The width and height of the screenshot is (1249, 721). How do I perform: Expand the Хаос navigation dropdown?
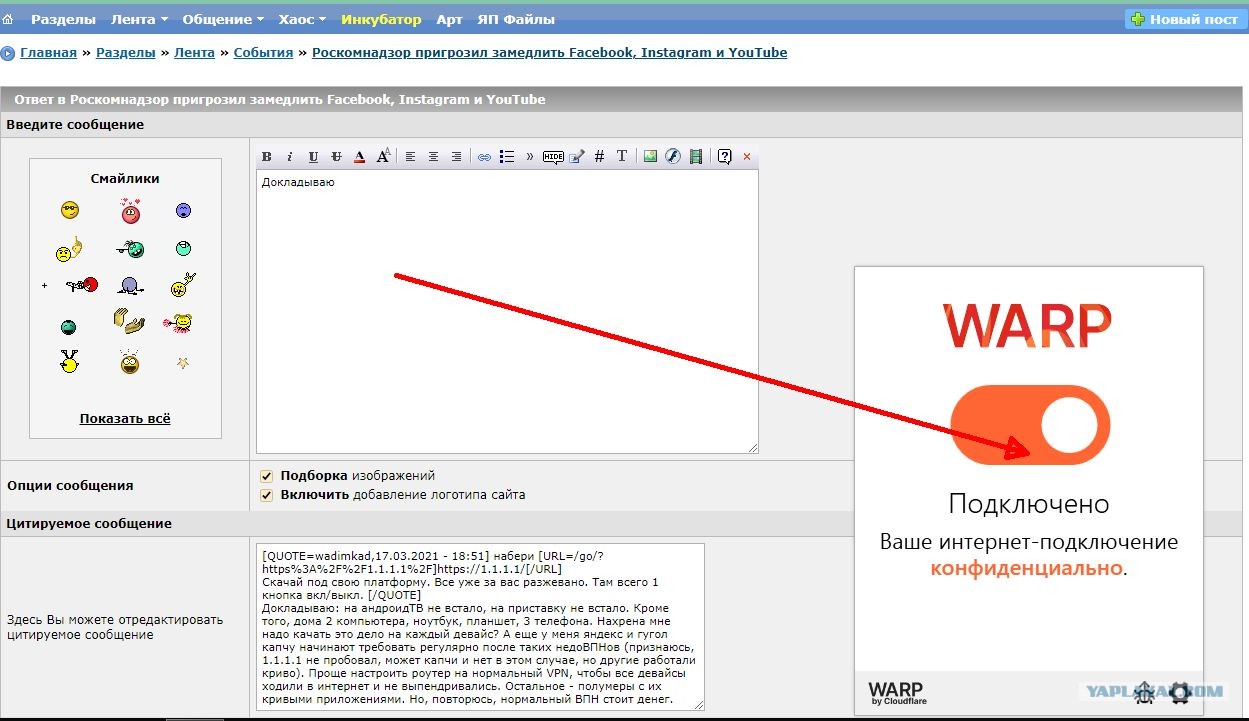click(302, 19)
